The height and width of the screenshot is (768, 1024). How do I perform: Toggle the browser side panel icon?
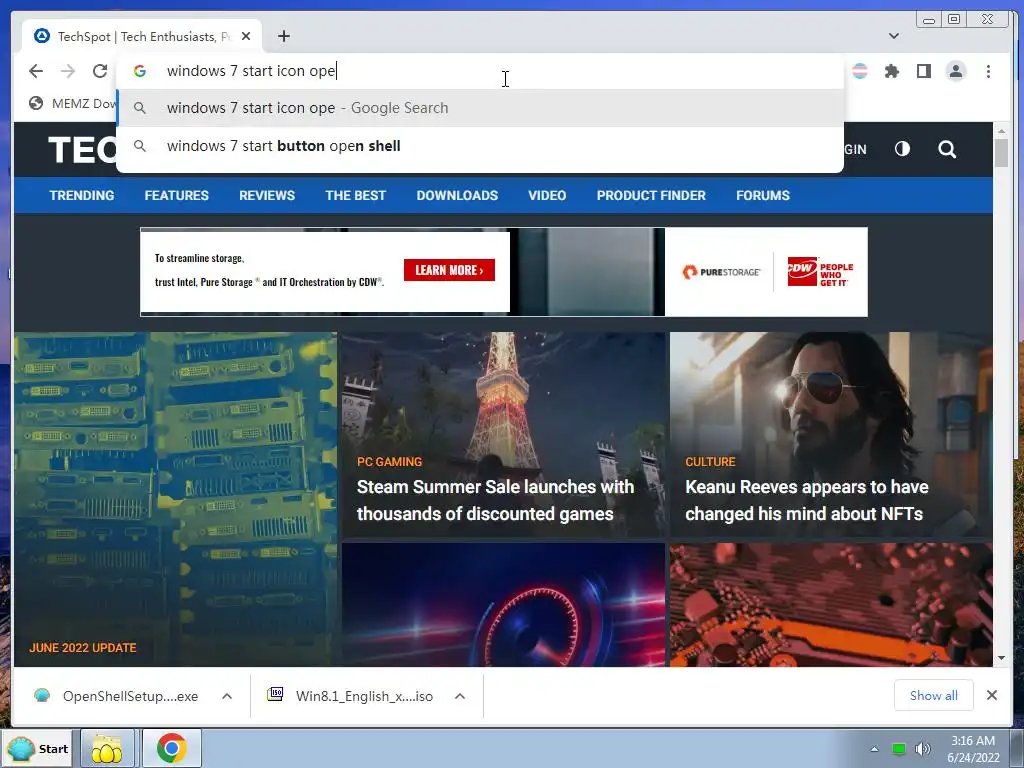[923, 71]
